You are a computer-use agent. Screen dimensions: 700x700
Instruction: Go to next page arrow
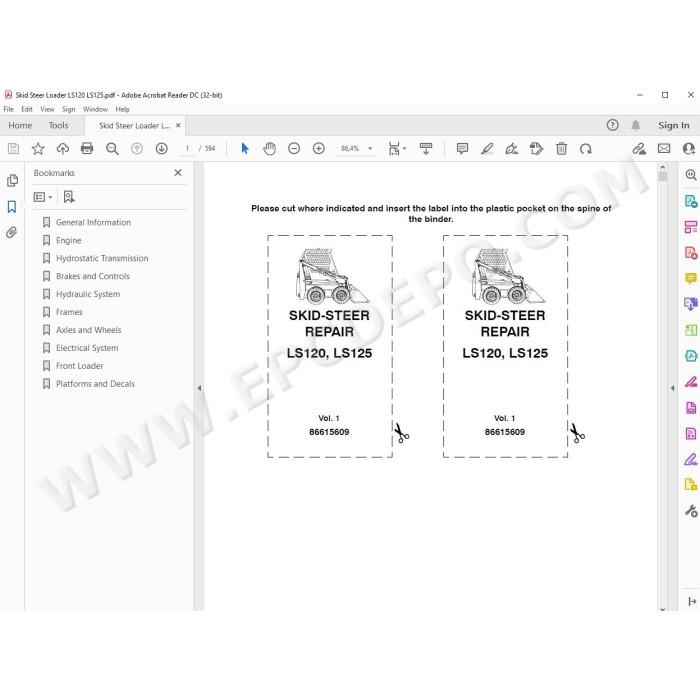pyautogui.click(x=162, y=149)
